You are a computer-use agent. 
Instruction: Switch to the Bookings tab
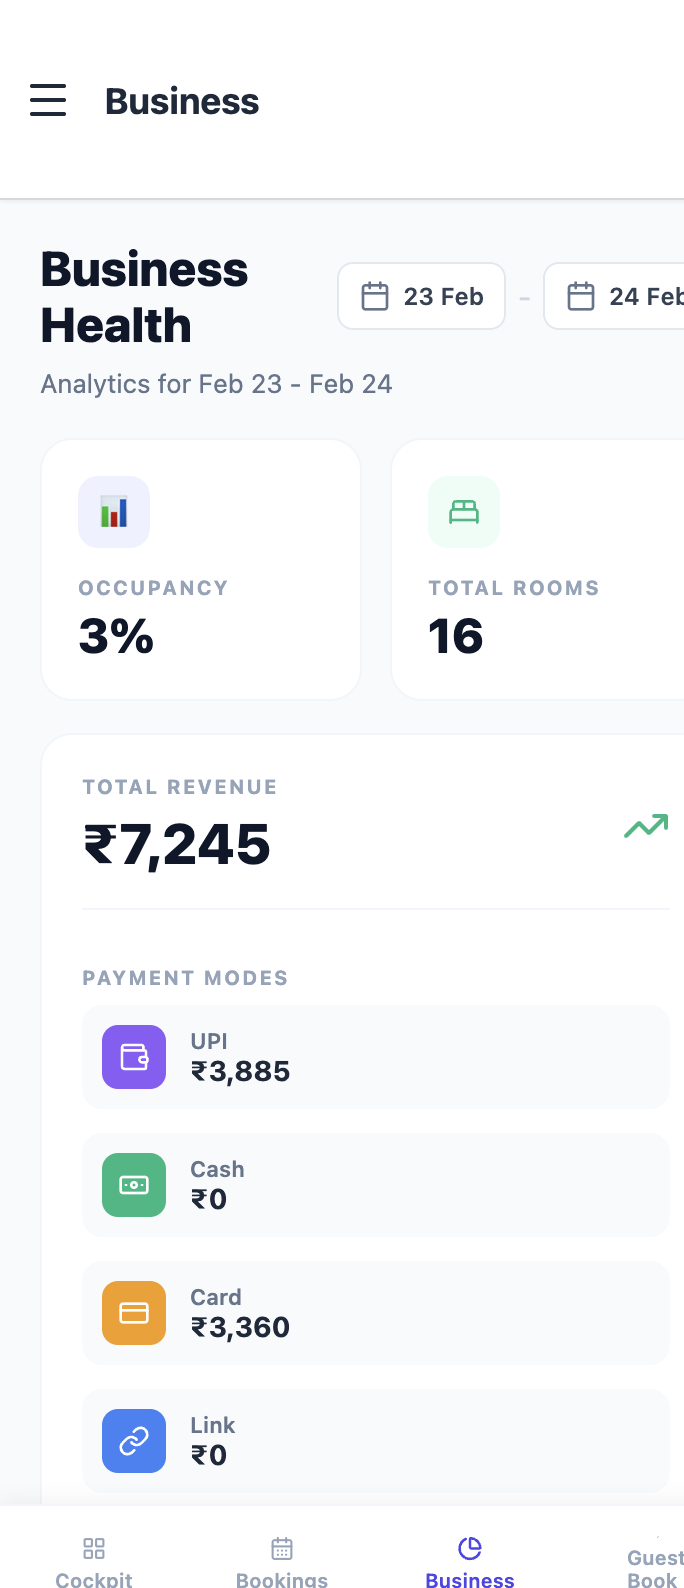[x=282, y=1562]
